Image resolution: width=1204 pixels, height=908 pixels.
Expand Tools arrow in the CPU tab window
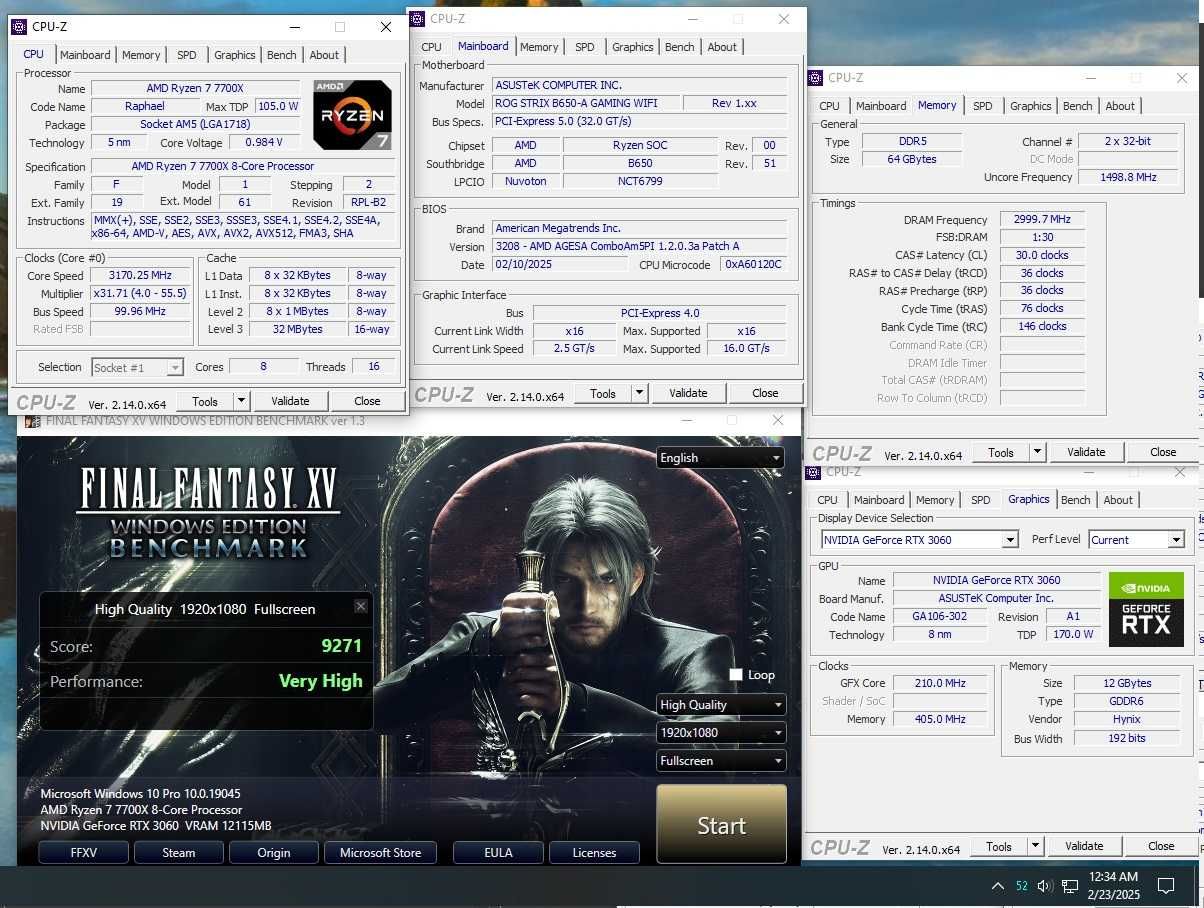241,401
